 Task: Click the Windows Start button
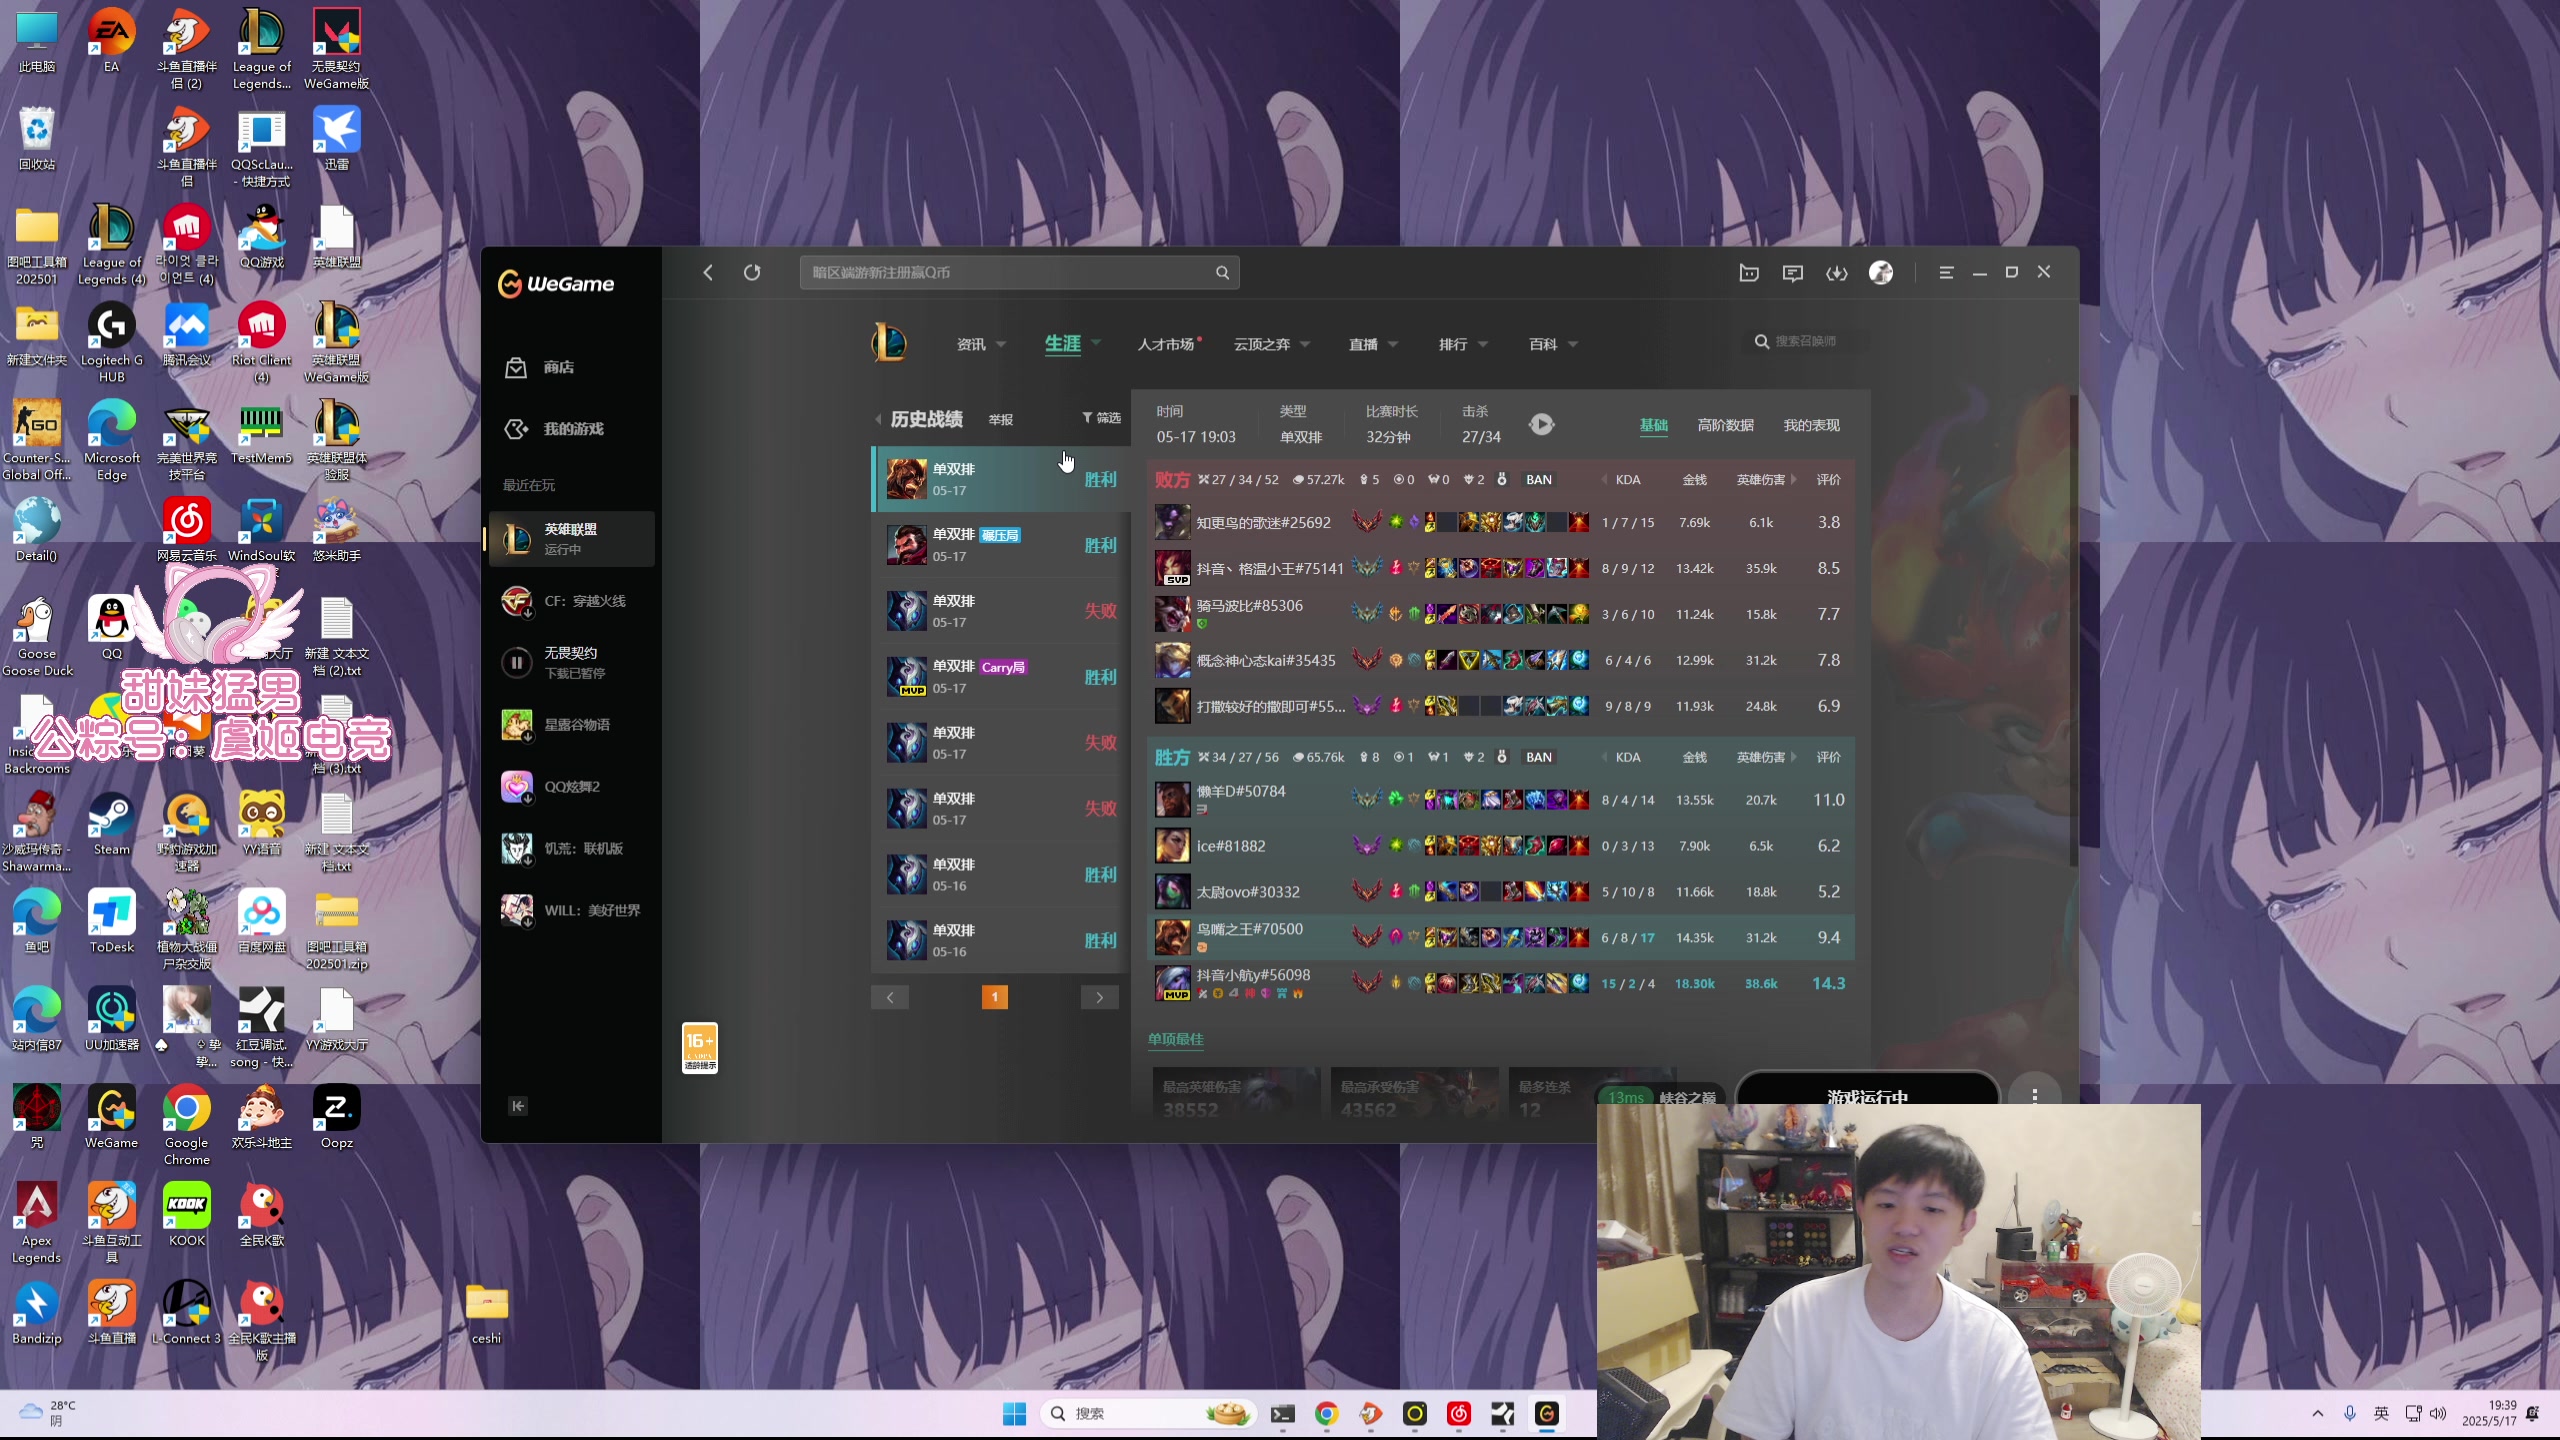1014,1413
